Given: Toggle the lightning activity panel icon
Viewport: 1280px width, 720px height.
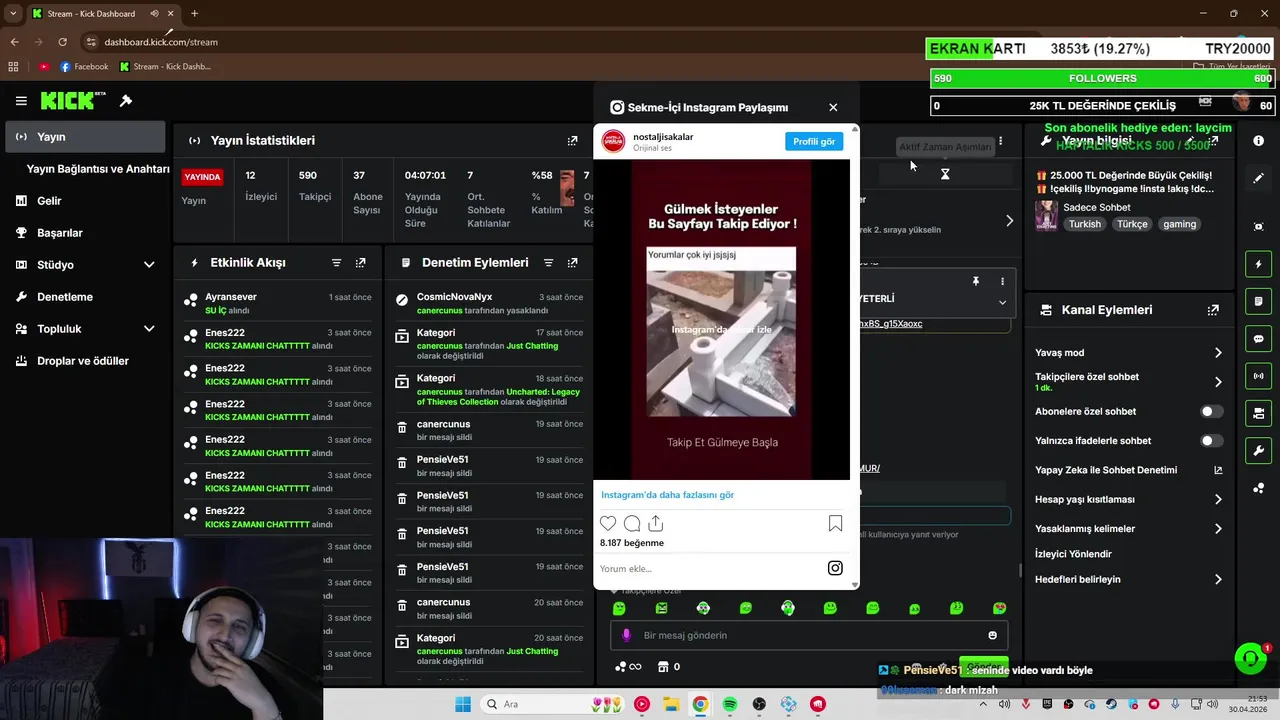Looking at the screenshot, I should 1258,264.
